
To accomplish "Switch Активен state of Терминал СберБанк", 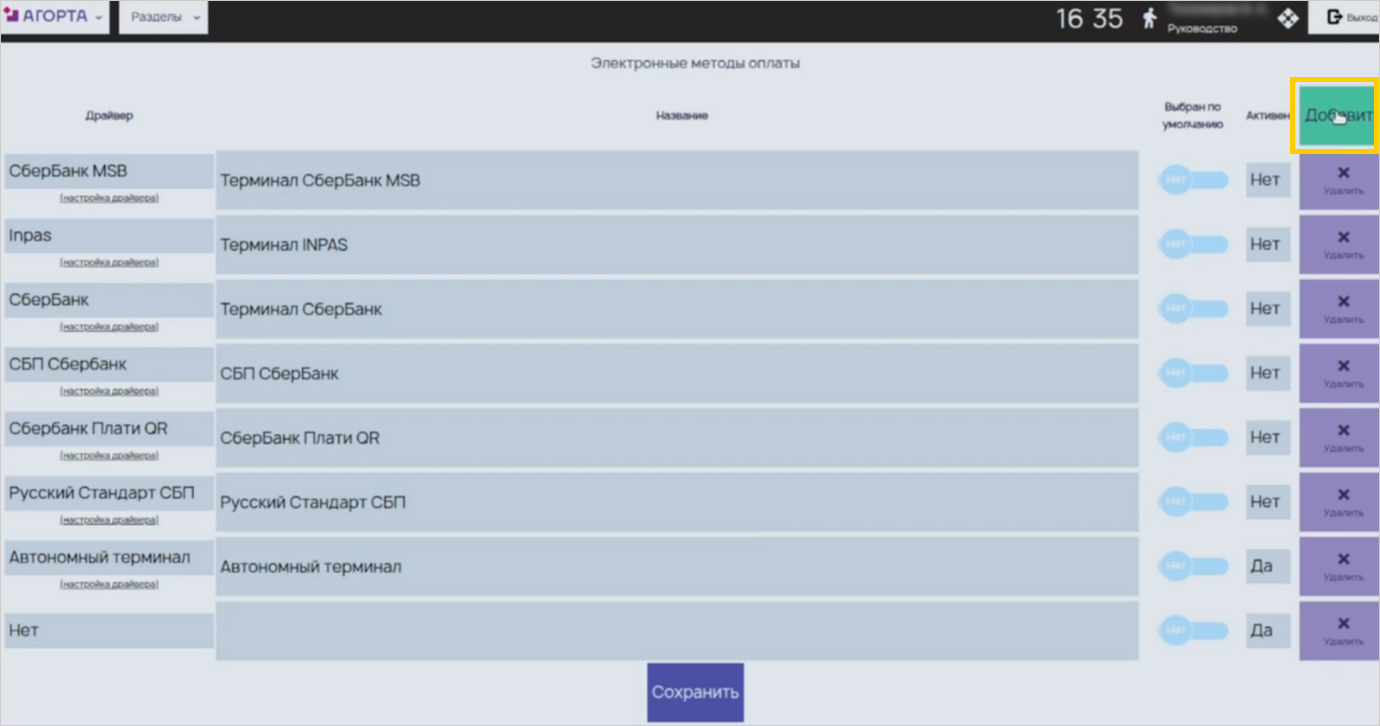I will [1268, 309].
